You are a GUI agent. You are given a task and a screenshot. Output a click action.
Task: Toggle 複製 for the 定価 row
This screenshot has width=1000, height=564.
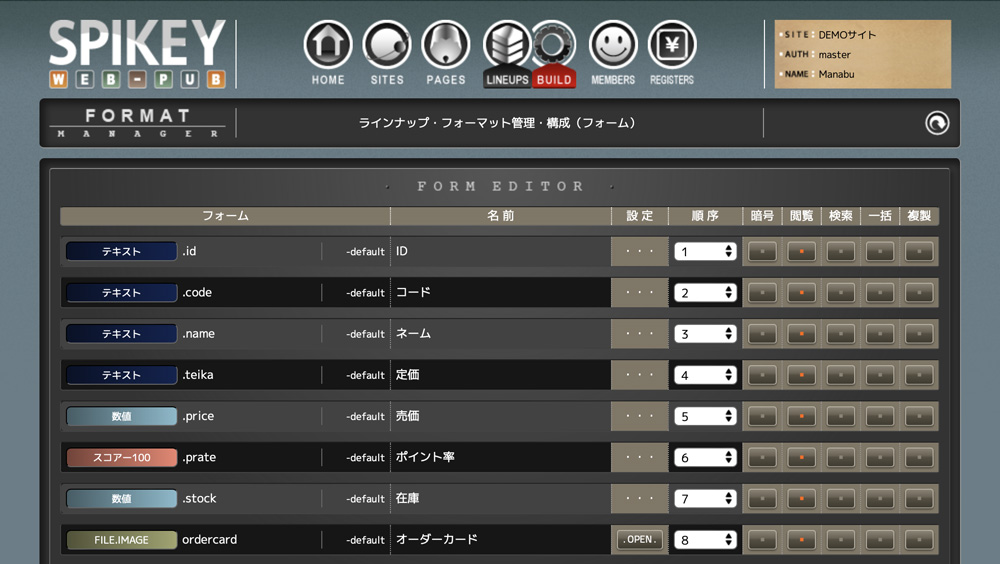[x=919, y=375]
